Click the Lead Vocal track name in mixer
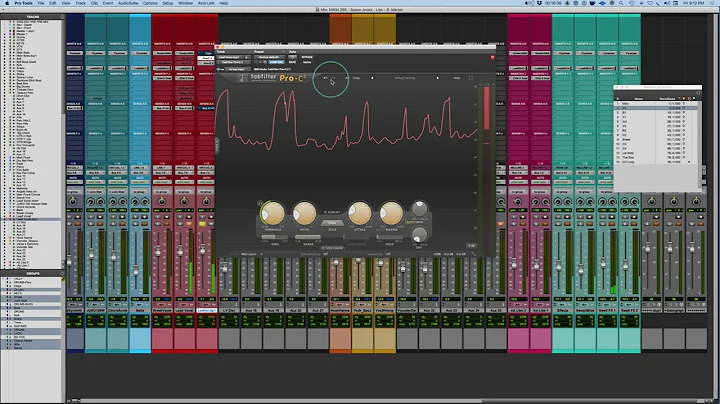This screenshot has height=404, width=720. [x=184, y=310]
